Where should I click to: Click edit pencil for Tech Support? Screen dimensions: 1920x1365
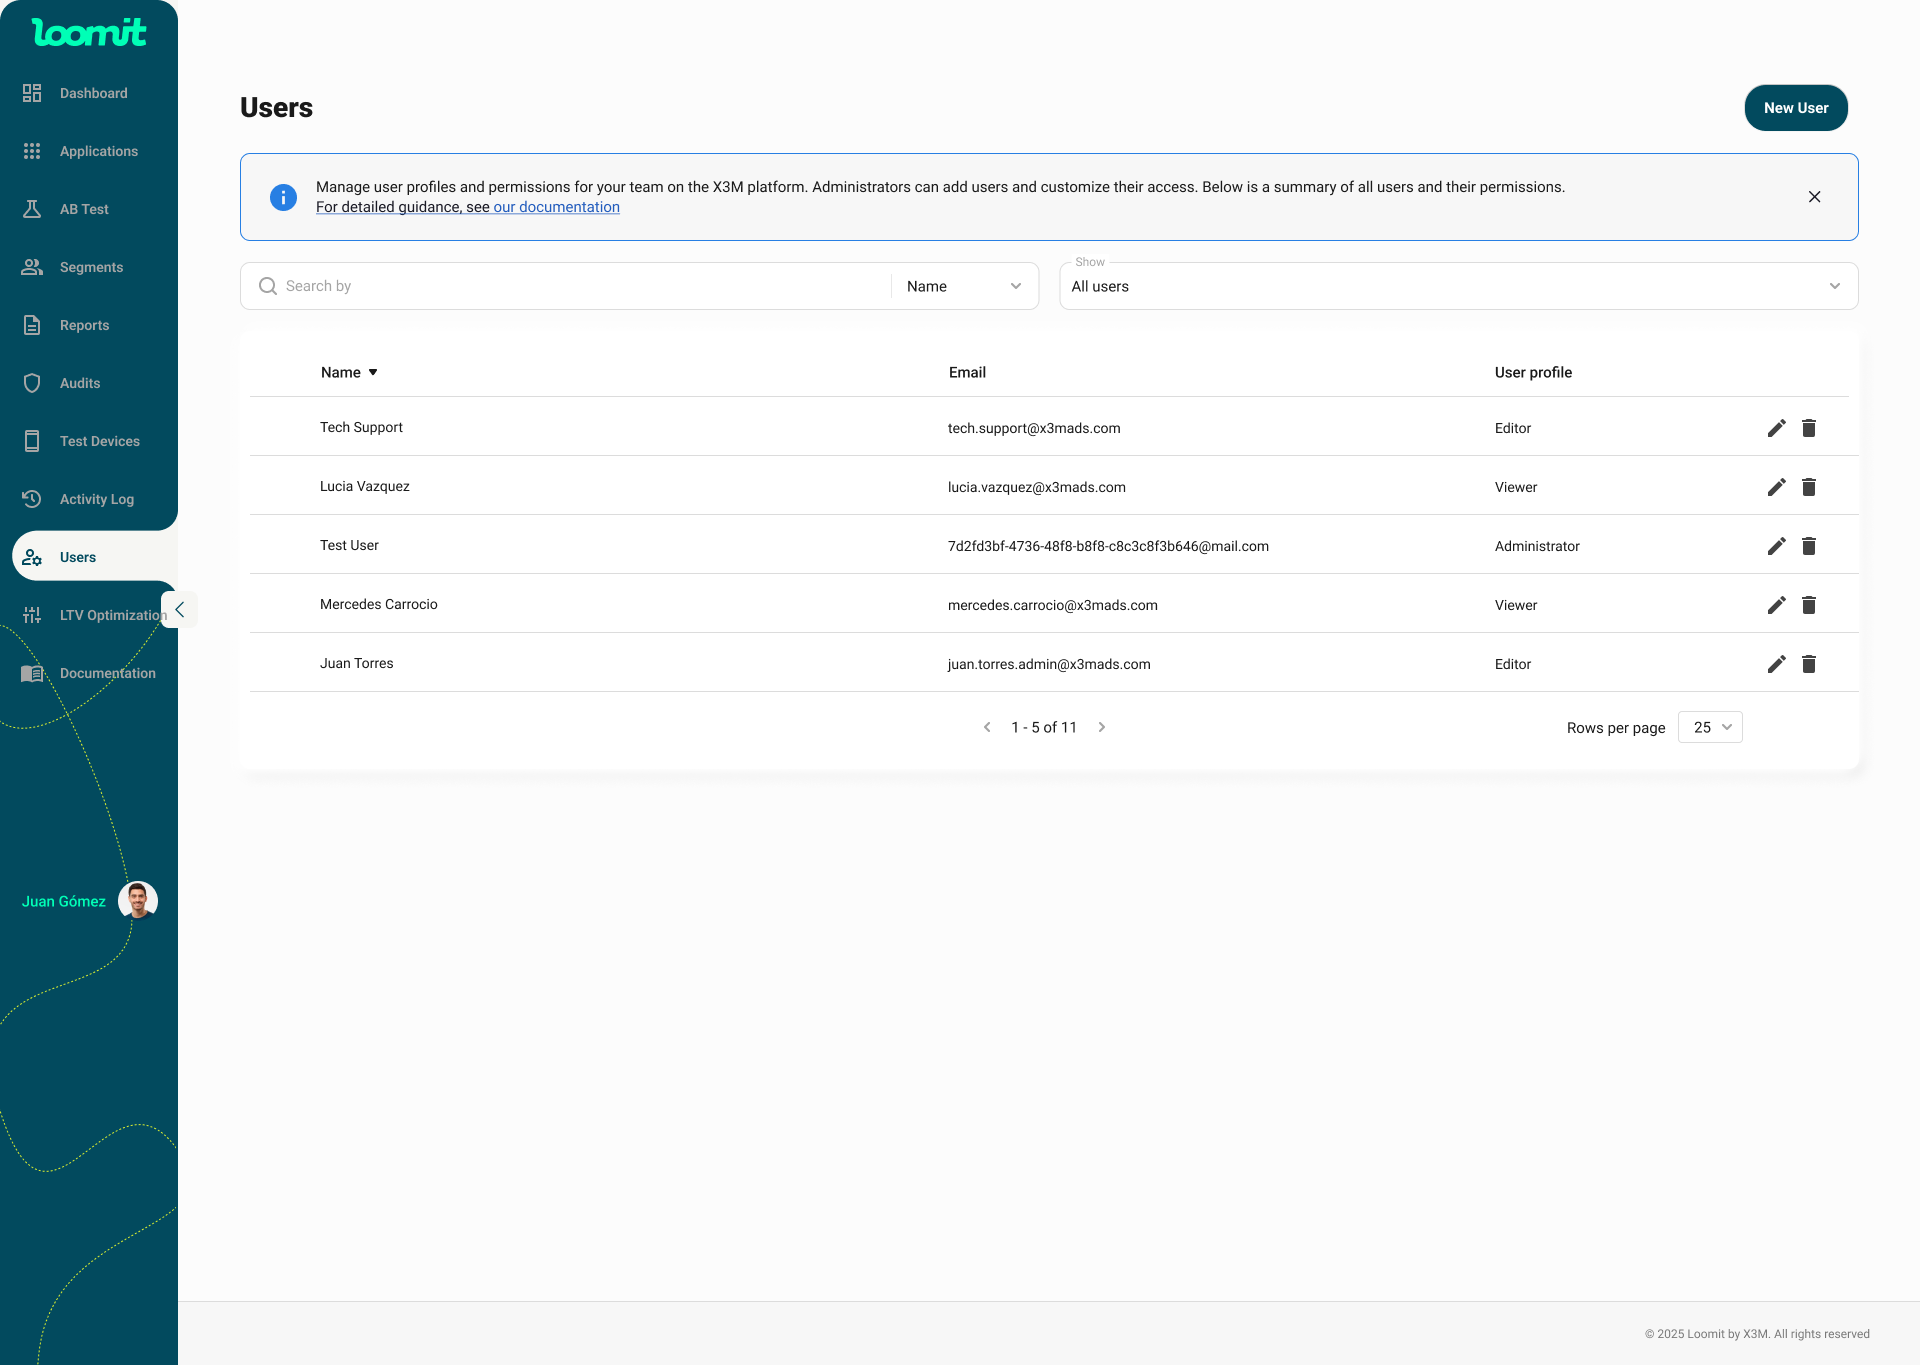(1776, 428)
